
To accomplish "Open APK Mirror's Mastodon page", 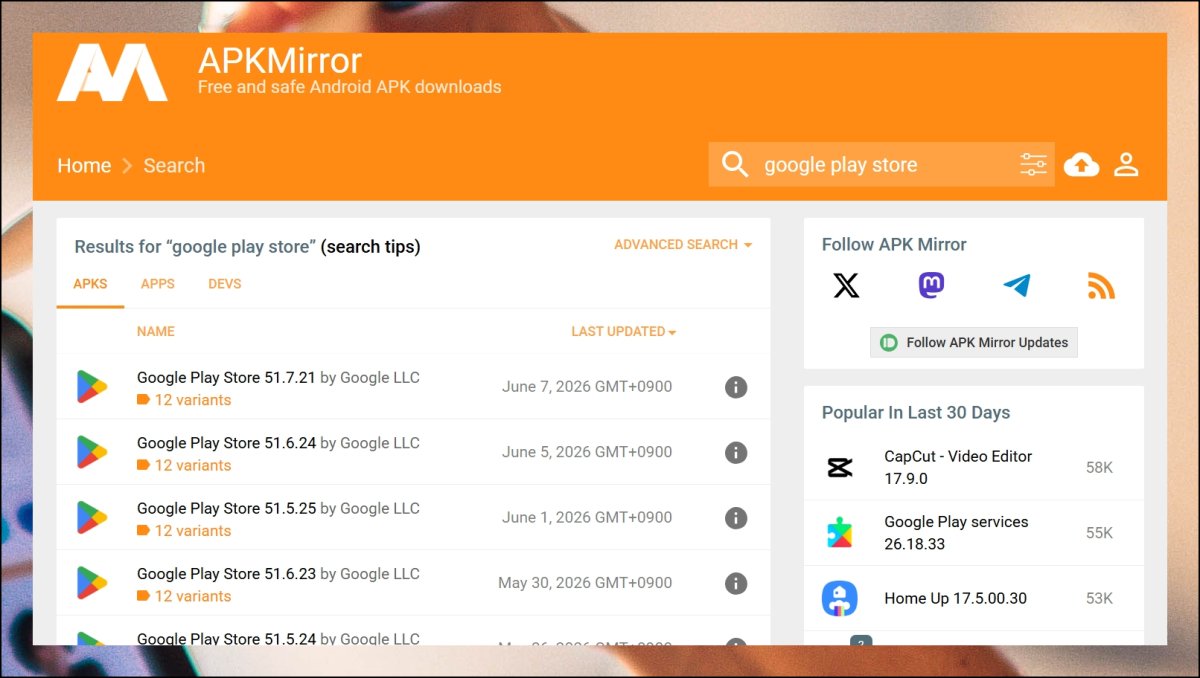I will (x=931, y=286).
